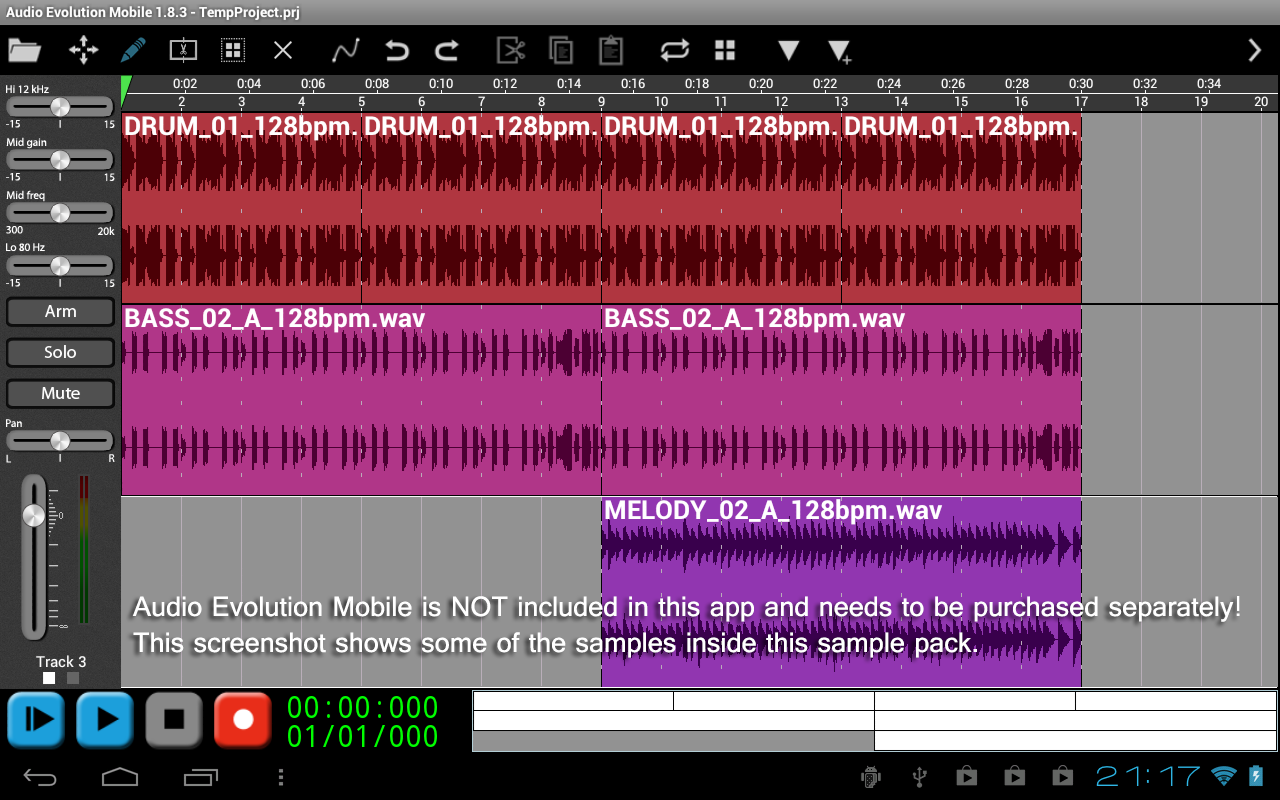The width and height of the screenshot is (1280, 800).
Task: Undo the last action
Action: [x=397, y=50]
